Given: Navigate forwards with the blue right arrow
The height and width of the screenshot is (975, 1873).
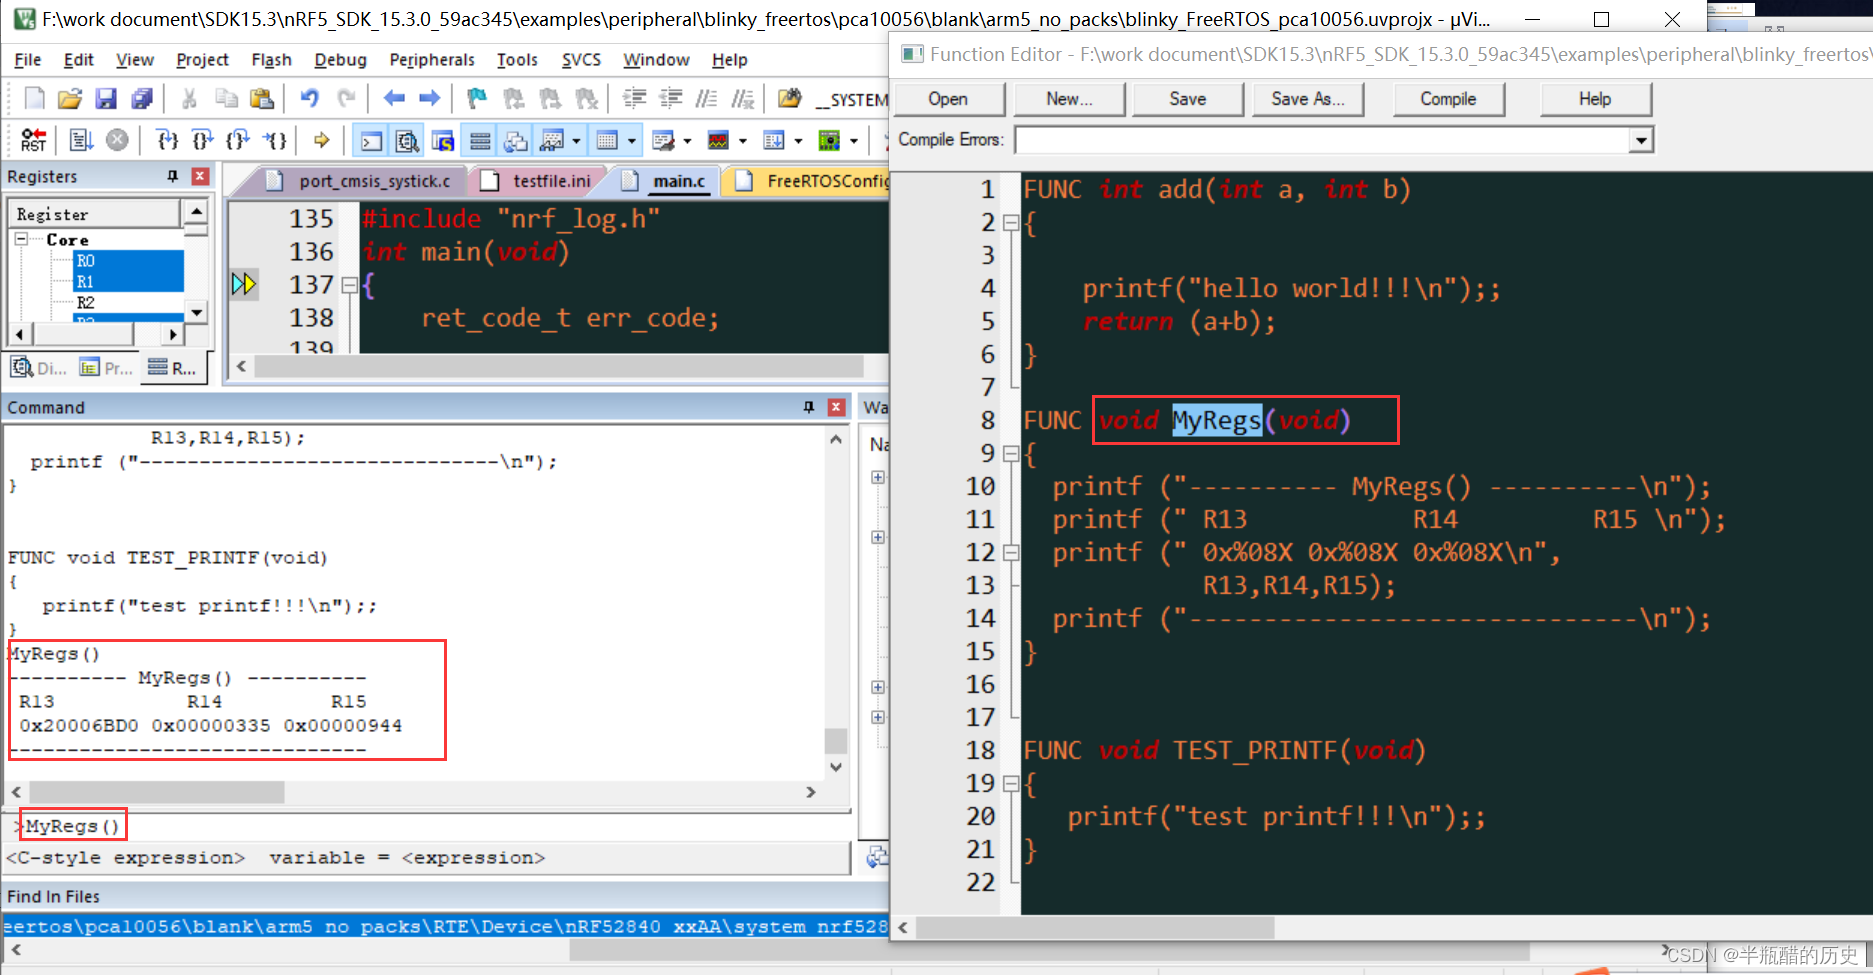Looking at the screenshot, I should tap(429, 98).
